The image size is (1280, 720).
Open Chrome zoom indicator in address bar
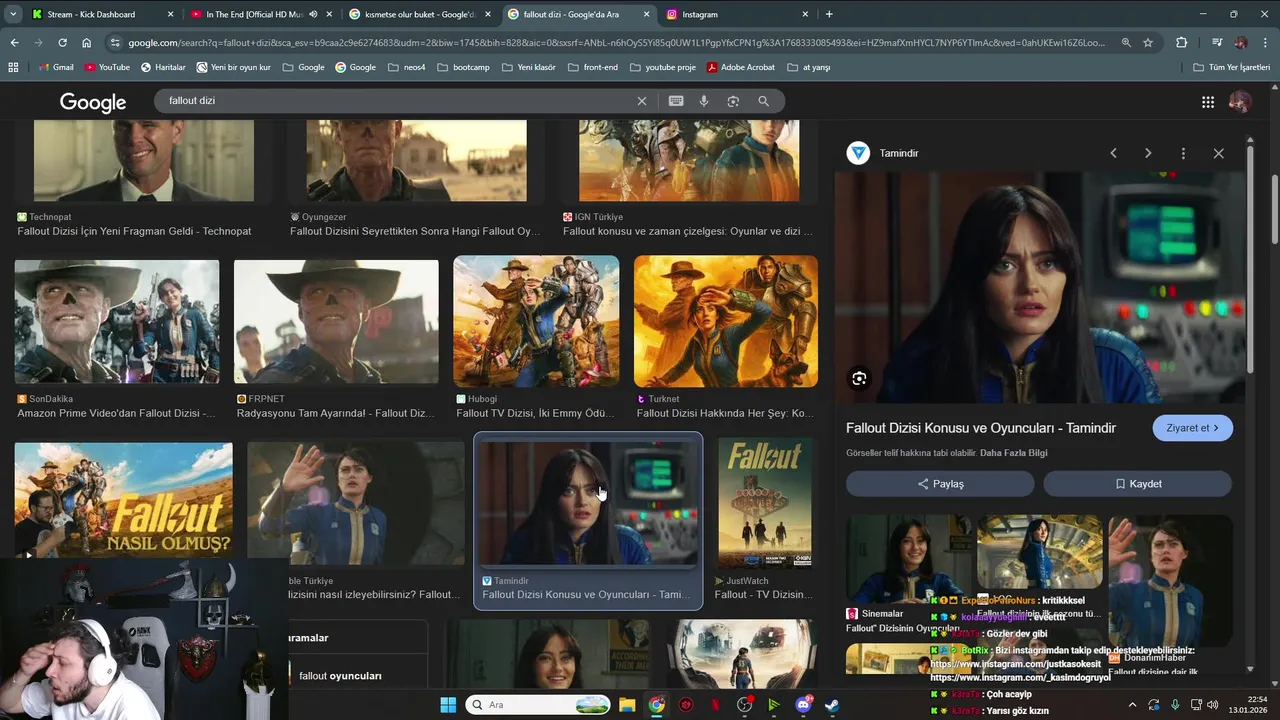1126,43
